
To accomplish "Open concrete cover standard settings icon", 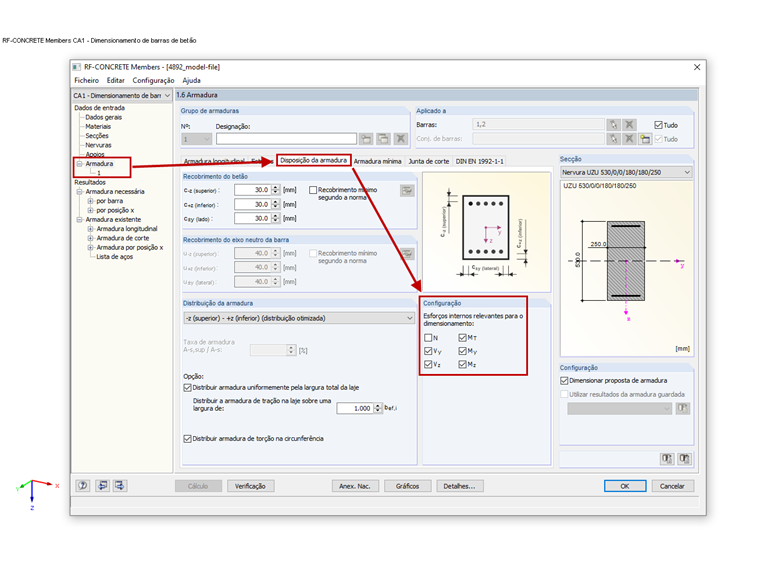I will coord(407,190).
